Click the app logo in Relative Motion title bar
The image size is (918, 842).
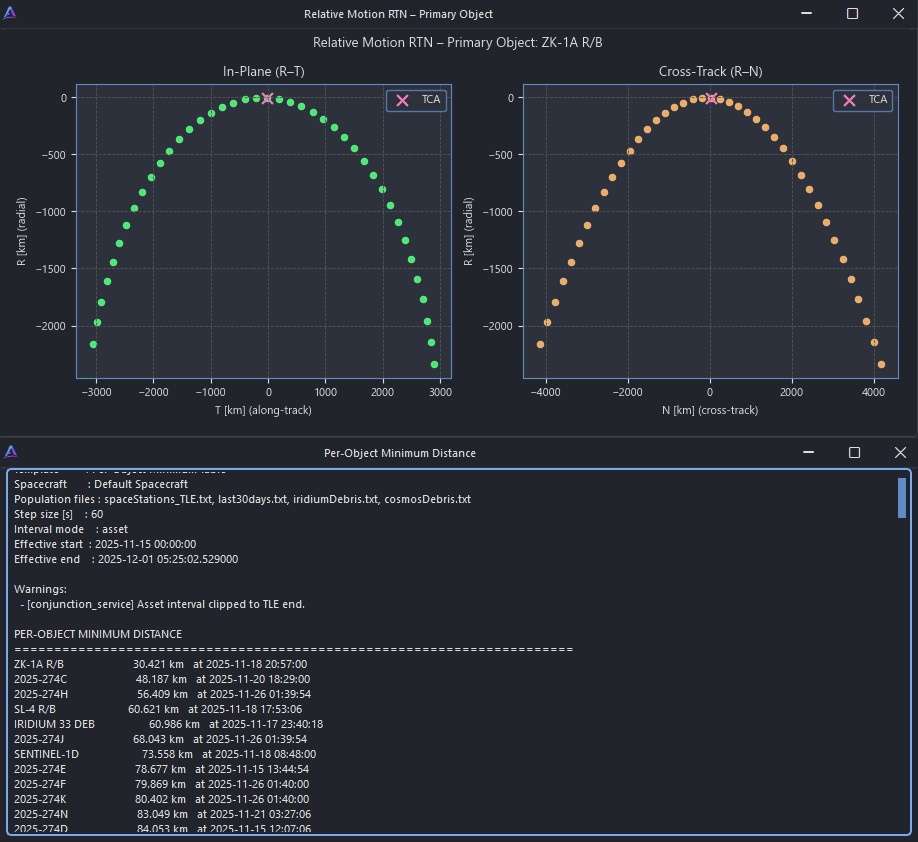point(10,14)
